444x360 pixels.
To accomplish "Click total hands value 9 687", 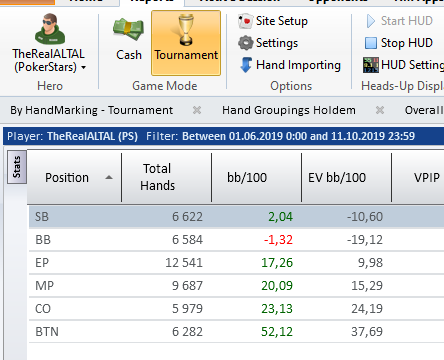I will pos(187,286).
